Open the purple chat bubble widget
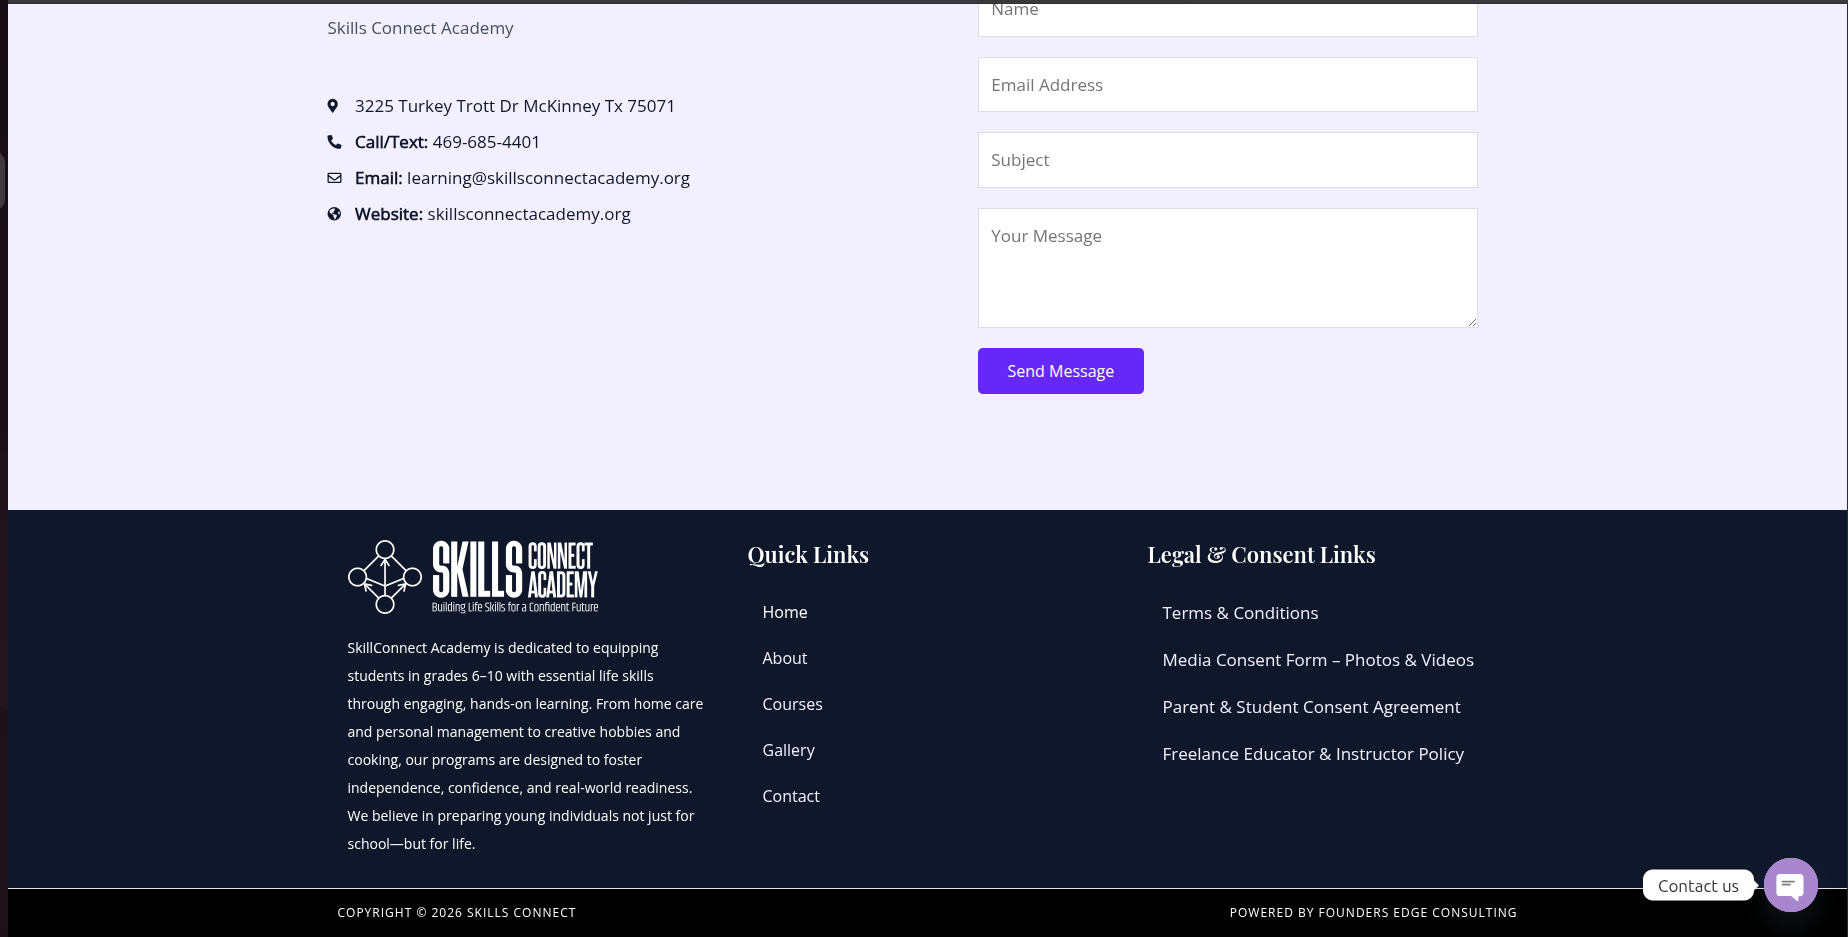The width and height of the screenshot is (1848, 937). (x=1790, y=885)
